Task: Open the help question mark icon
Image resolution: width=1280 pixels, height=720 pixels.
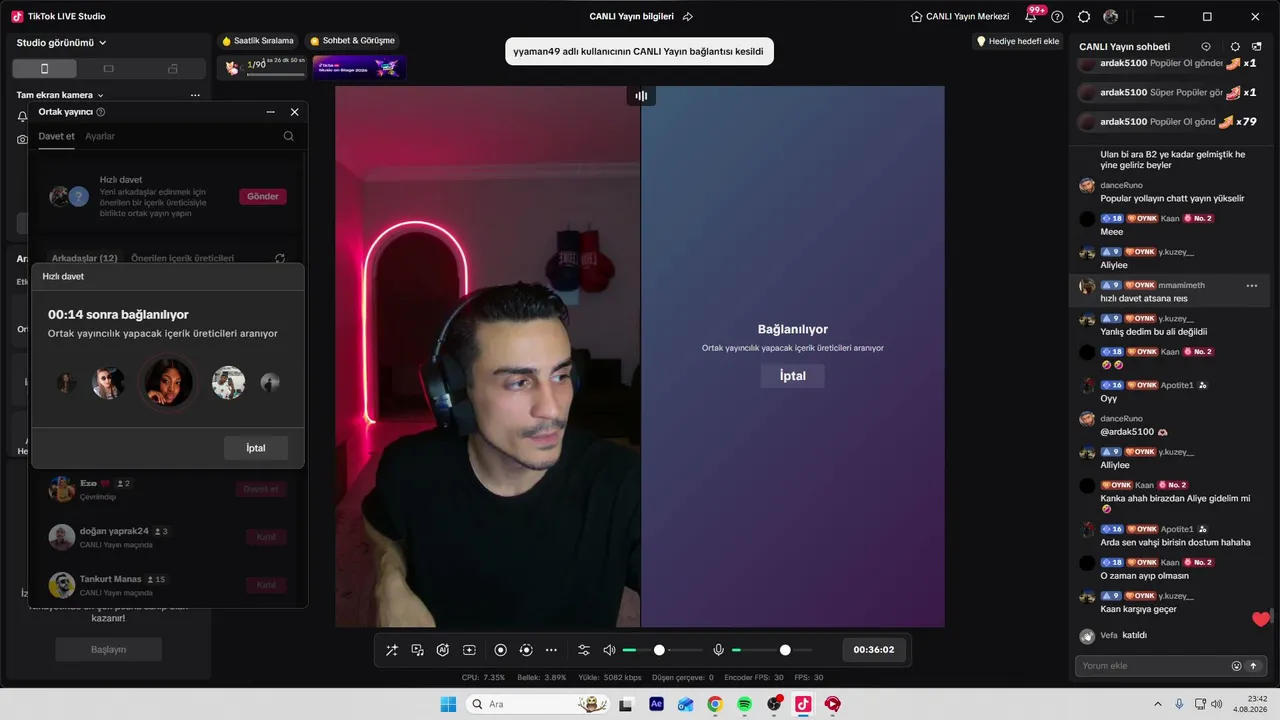Action: pyautogui.click(x=1057, y=17)
